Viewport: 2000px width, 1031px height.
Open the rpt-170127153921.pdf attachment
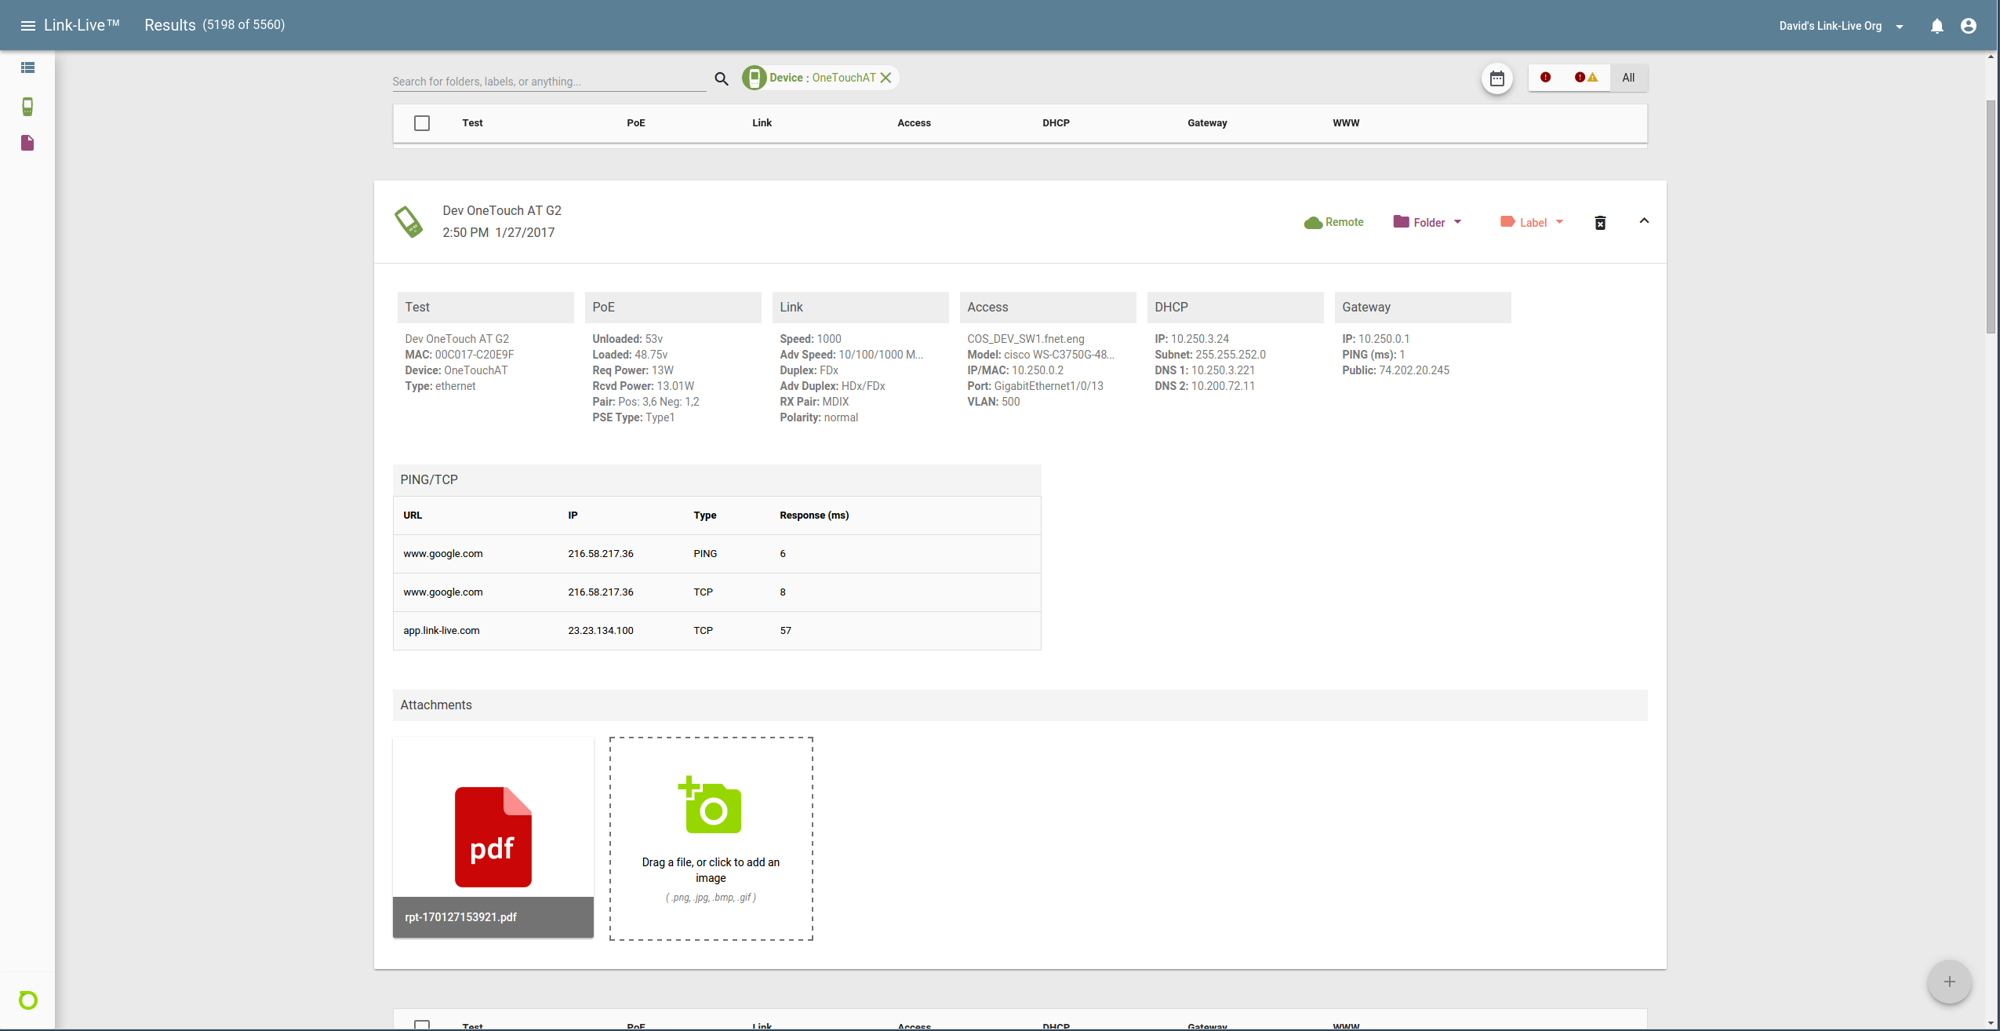click(493, 837)
